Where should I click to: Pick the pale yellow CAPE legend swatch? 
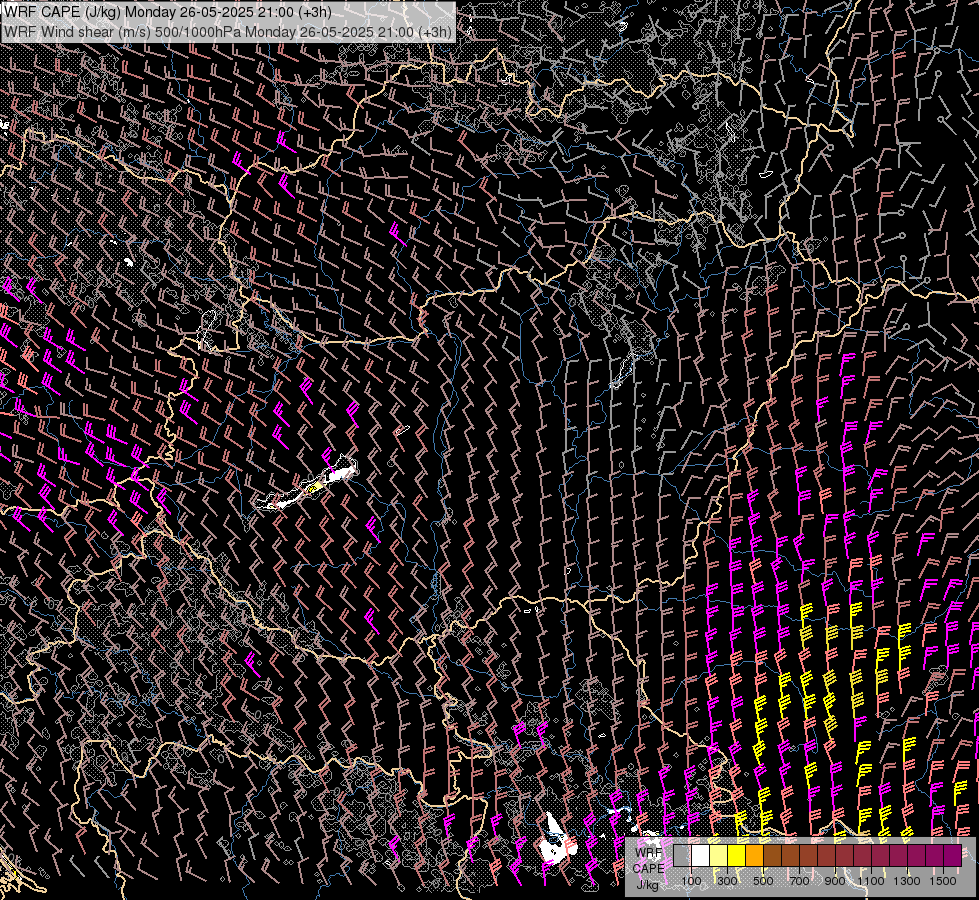(719, 855)
